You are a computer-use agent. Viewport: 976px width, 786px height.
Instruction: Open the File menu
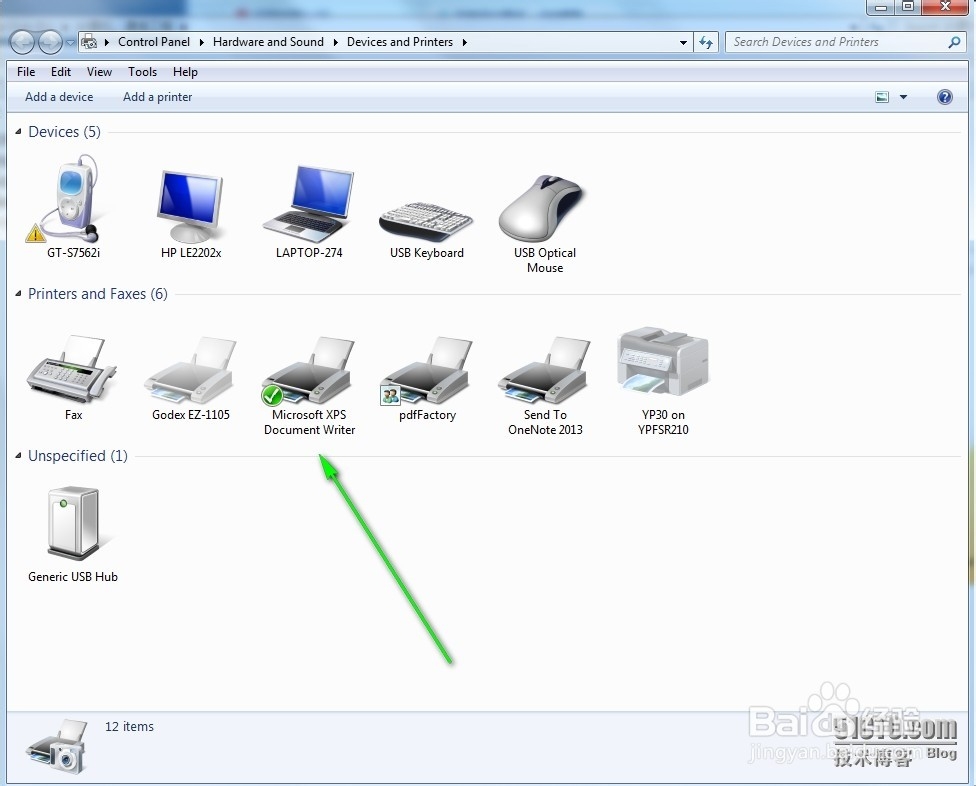26,72
